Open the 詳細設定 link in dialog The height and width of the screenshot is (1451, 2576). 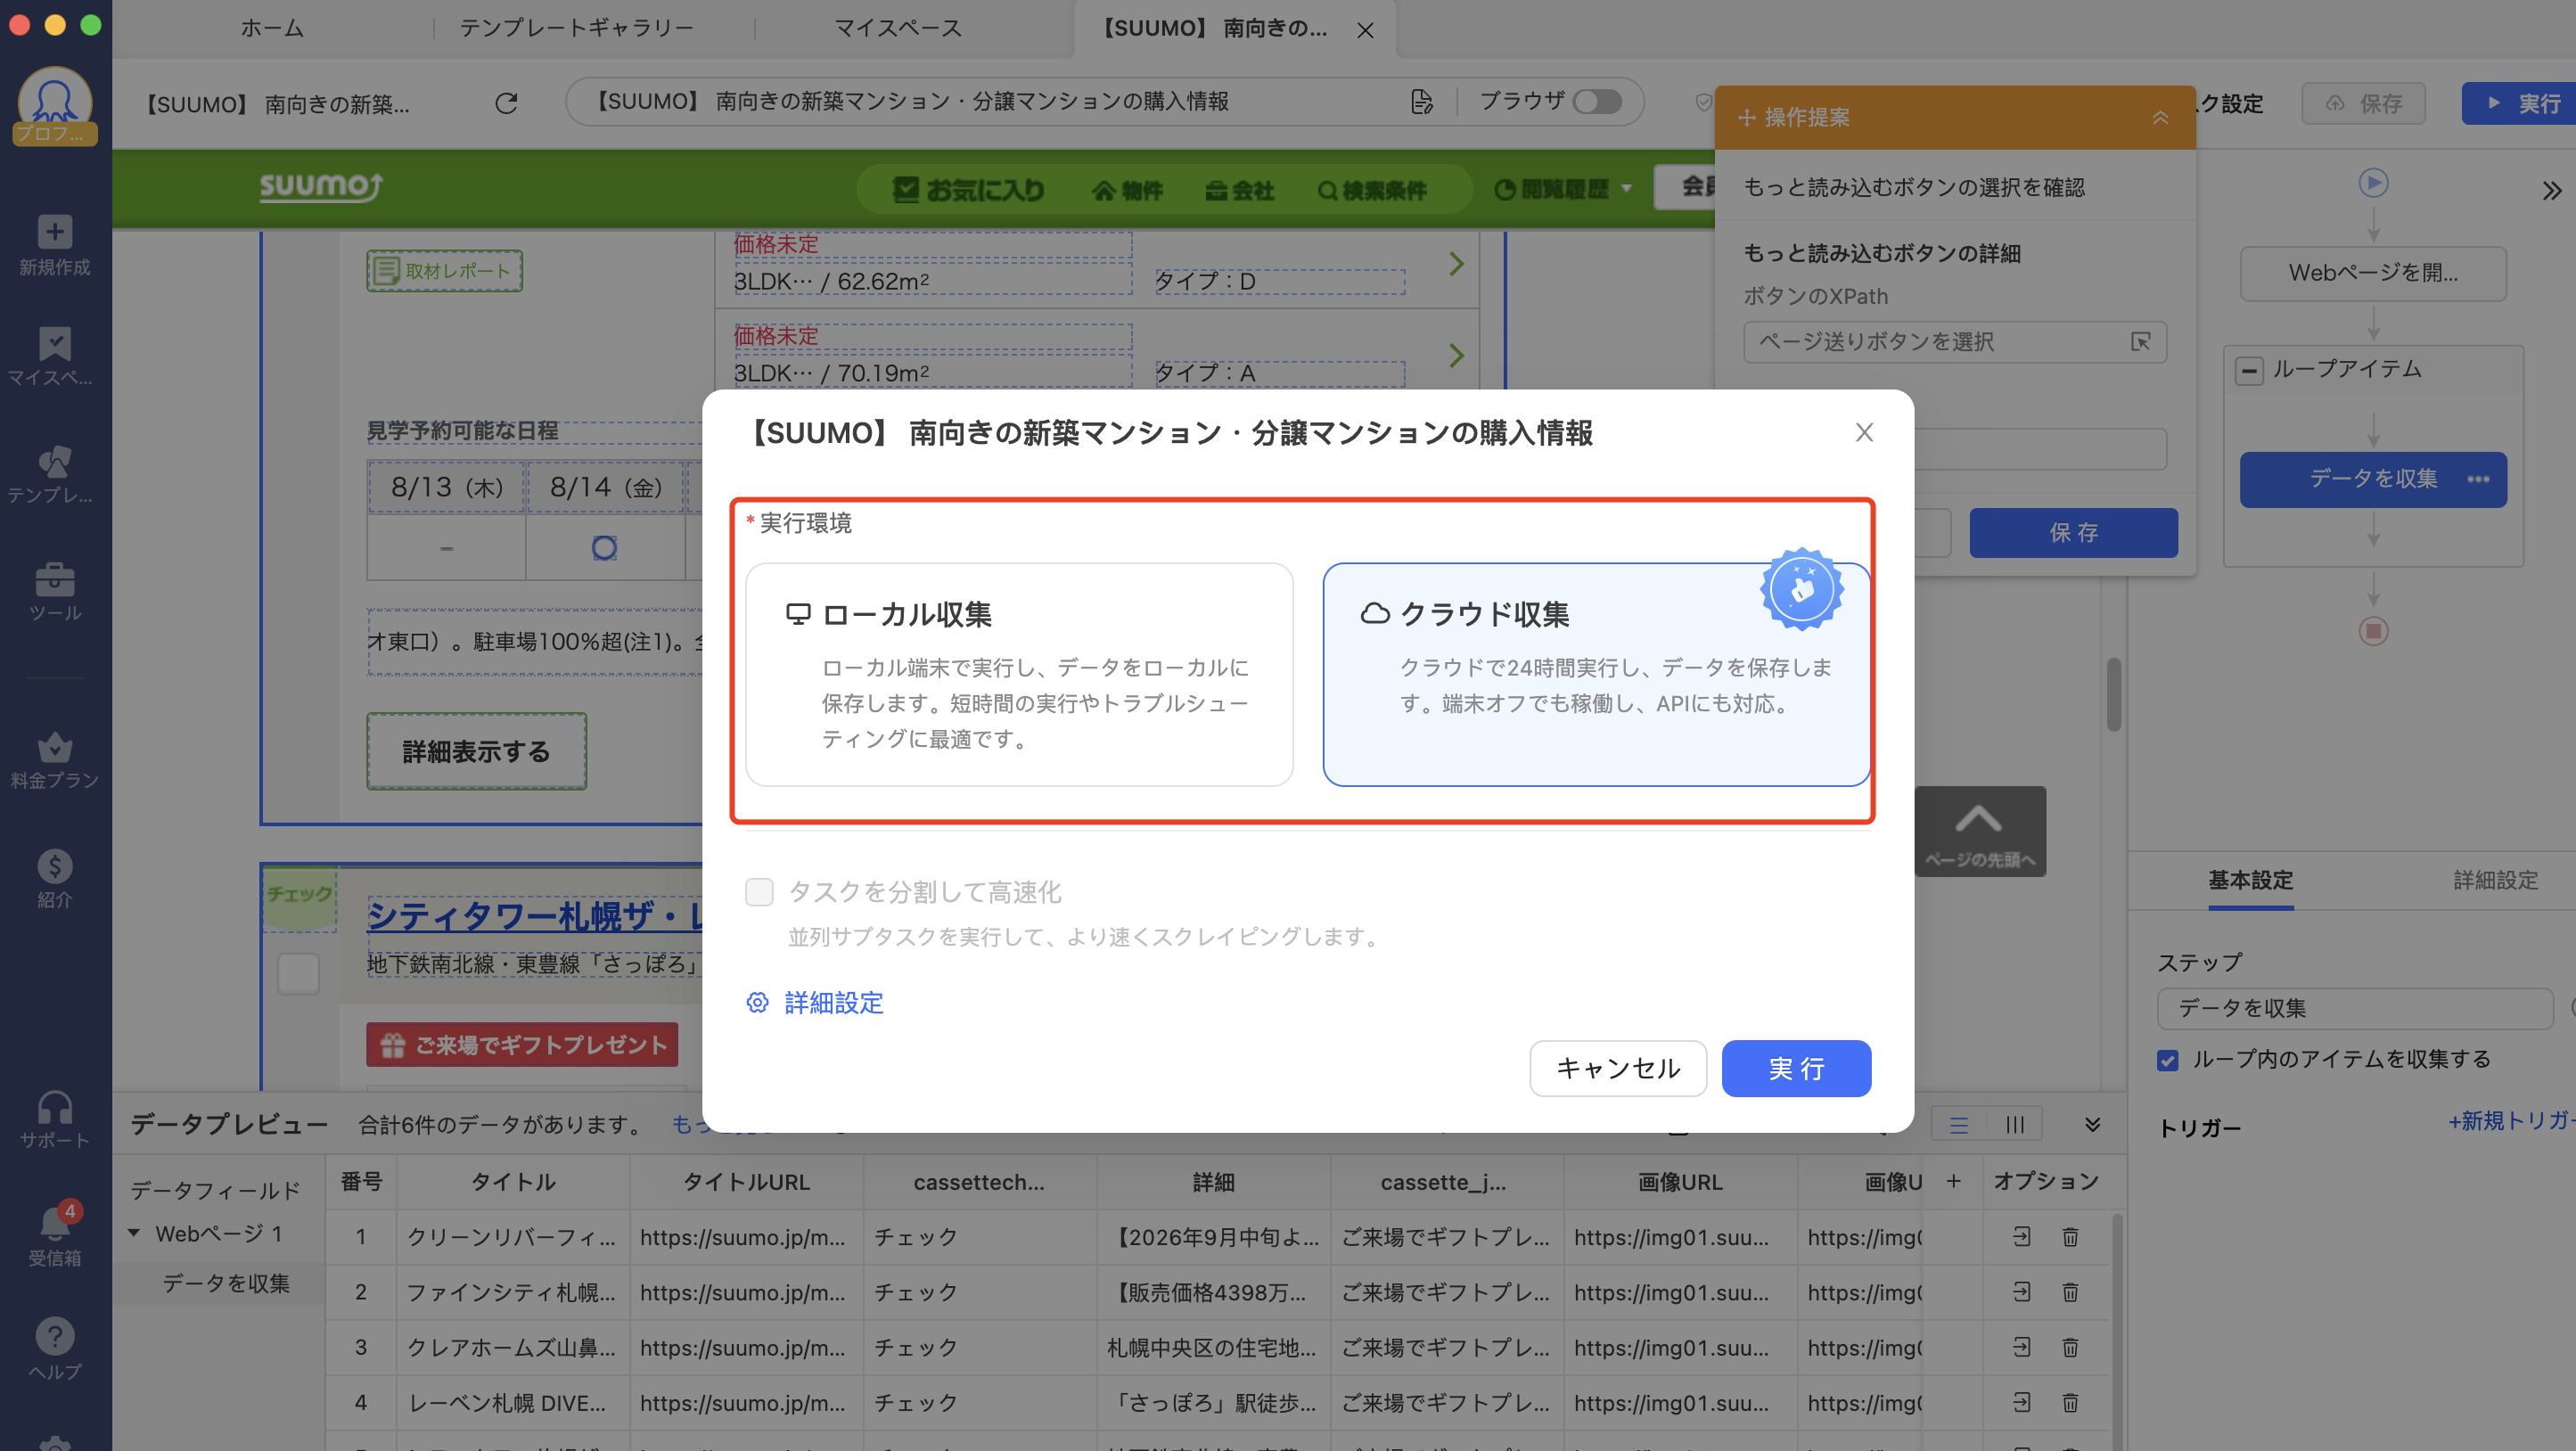834,1002
